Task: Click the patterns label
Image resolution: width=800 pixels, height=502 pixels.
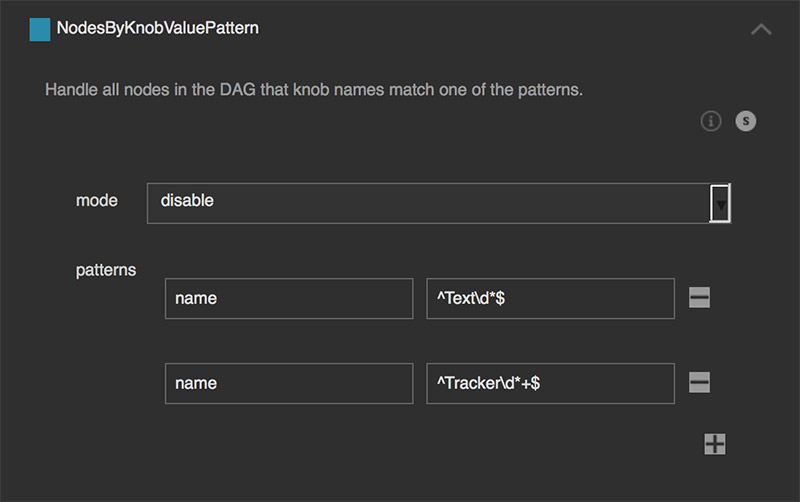Action: coord(106,270)
